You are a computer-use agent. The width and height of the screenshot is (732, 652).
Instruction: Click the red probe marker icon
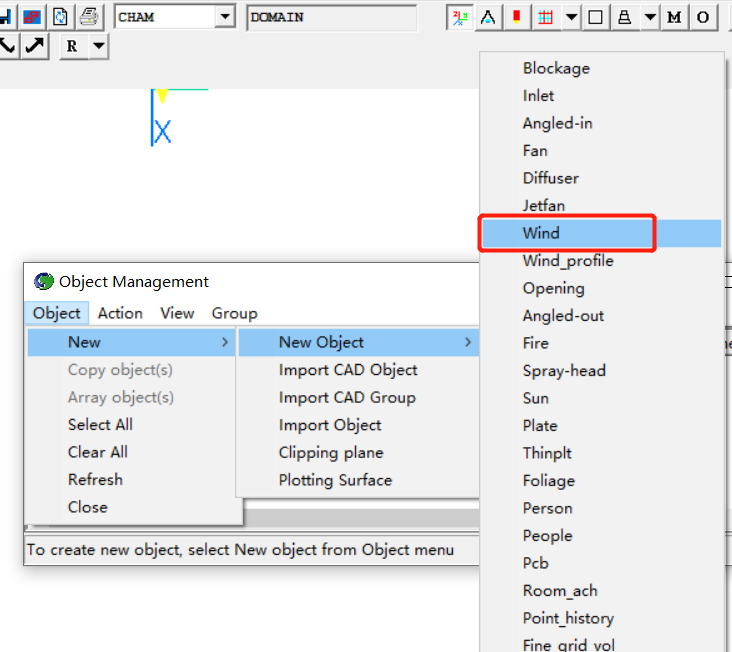(x=517, y=18)
